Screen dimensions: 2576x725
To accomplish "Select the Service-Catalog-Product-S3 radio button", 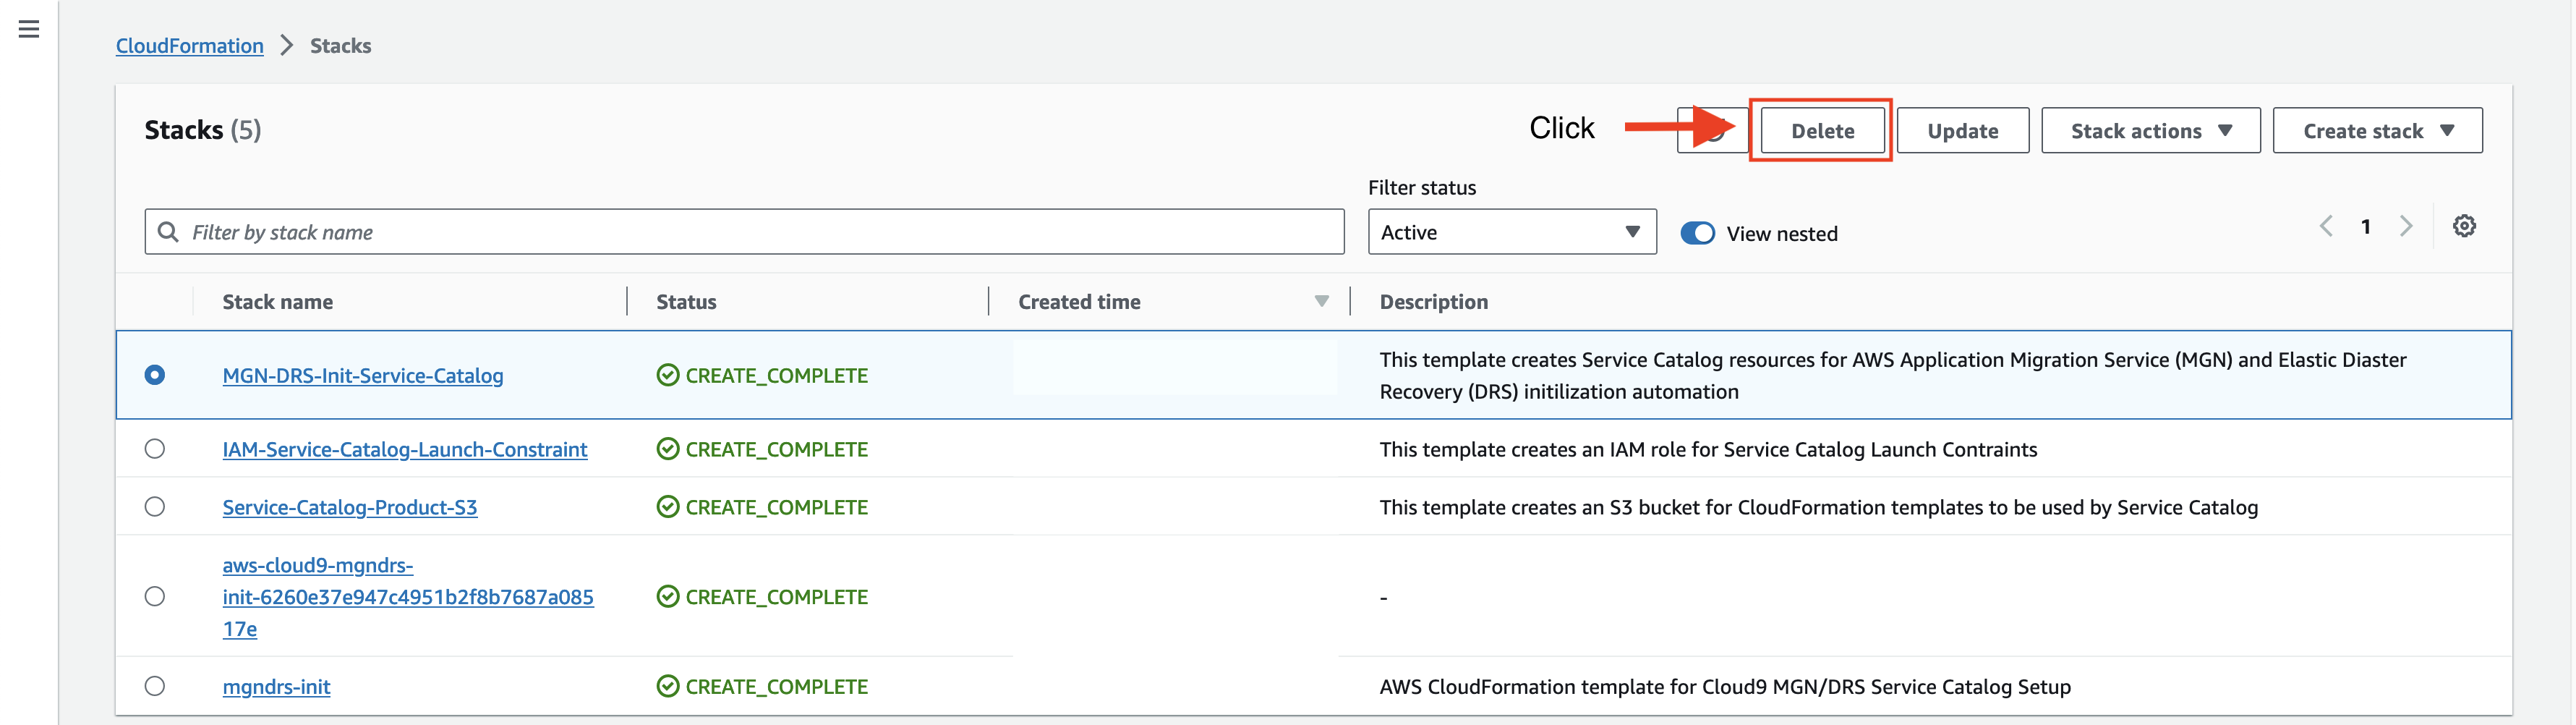I will [x=155, y=506].
